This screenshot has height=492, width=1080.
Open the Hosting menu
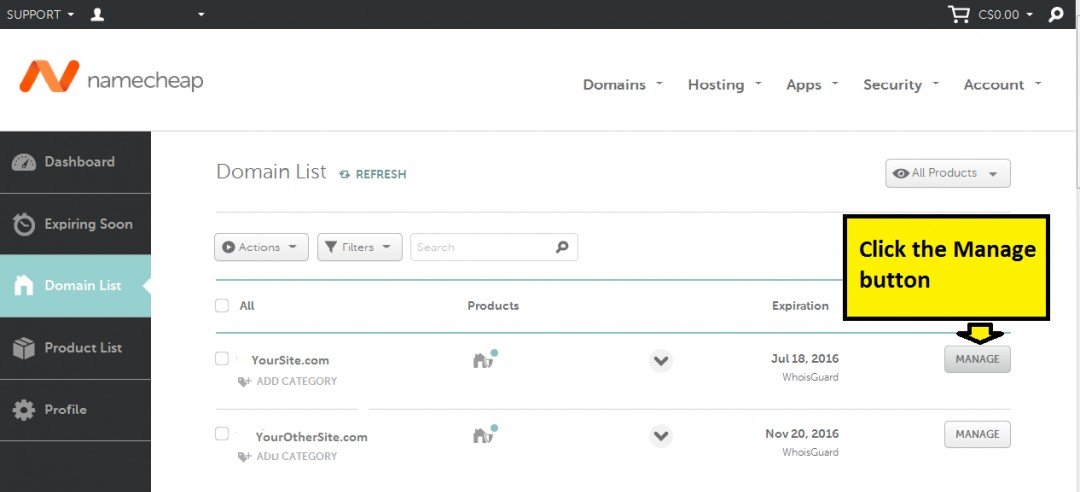[x=725, y=85]
